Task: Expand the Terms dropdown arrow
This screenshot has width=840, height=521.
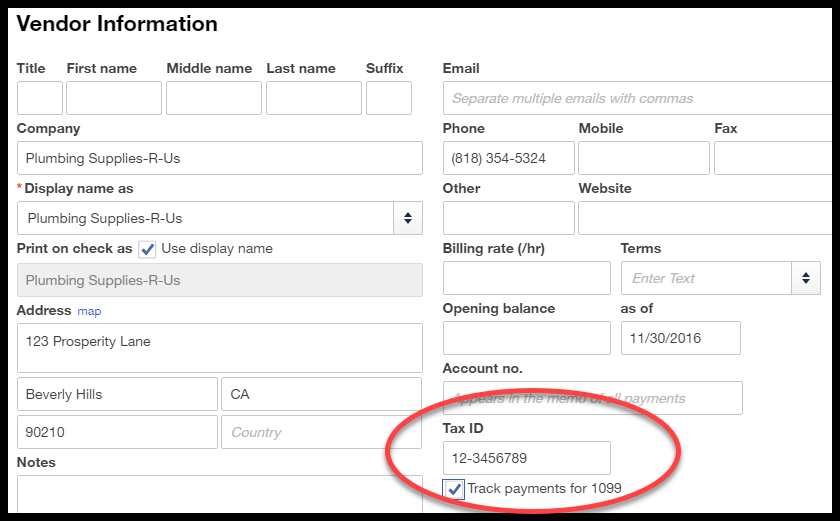Action: (x=806, y=278)
